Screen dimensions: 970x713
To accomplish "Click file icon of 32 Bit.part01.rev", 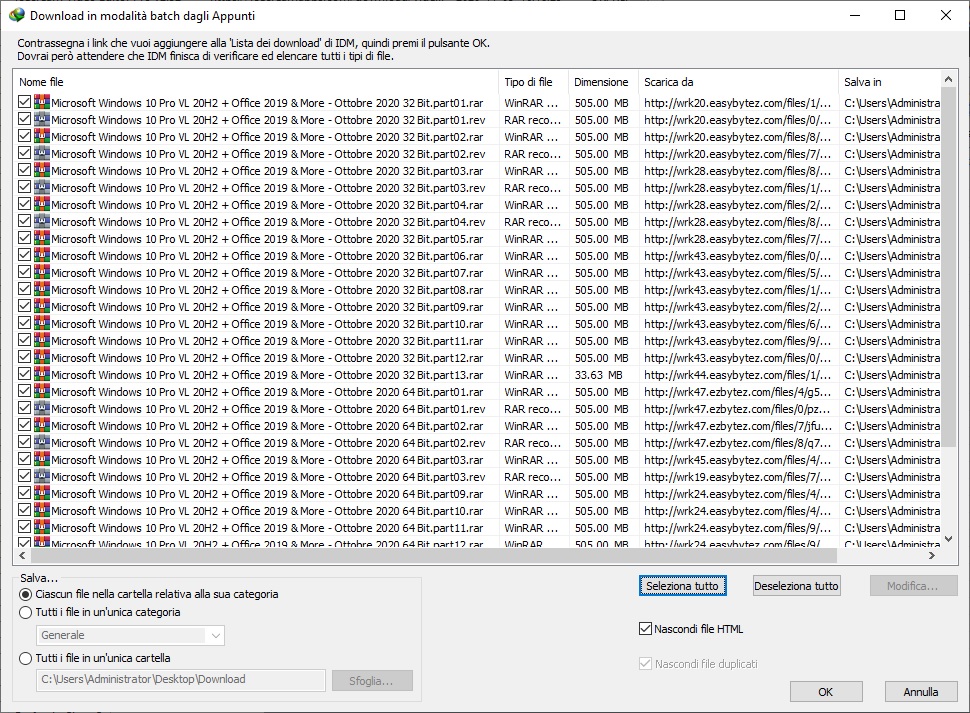I will tap(41, 119).
